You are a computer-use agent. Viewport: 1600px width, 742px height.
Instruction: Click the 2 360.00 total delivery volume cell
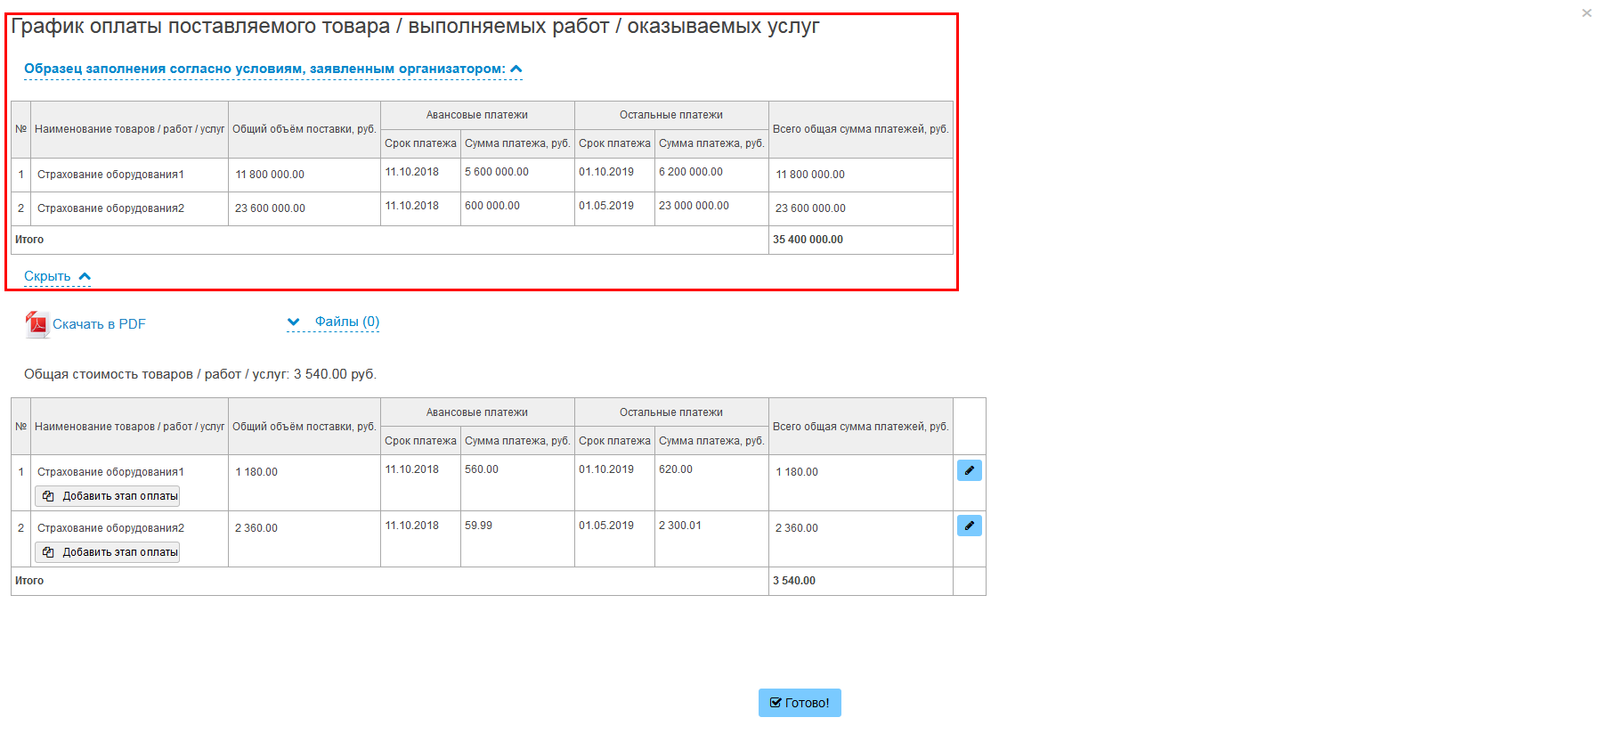pyautogui.click(x=257, y=528)
